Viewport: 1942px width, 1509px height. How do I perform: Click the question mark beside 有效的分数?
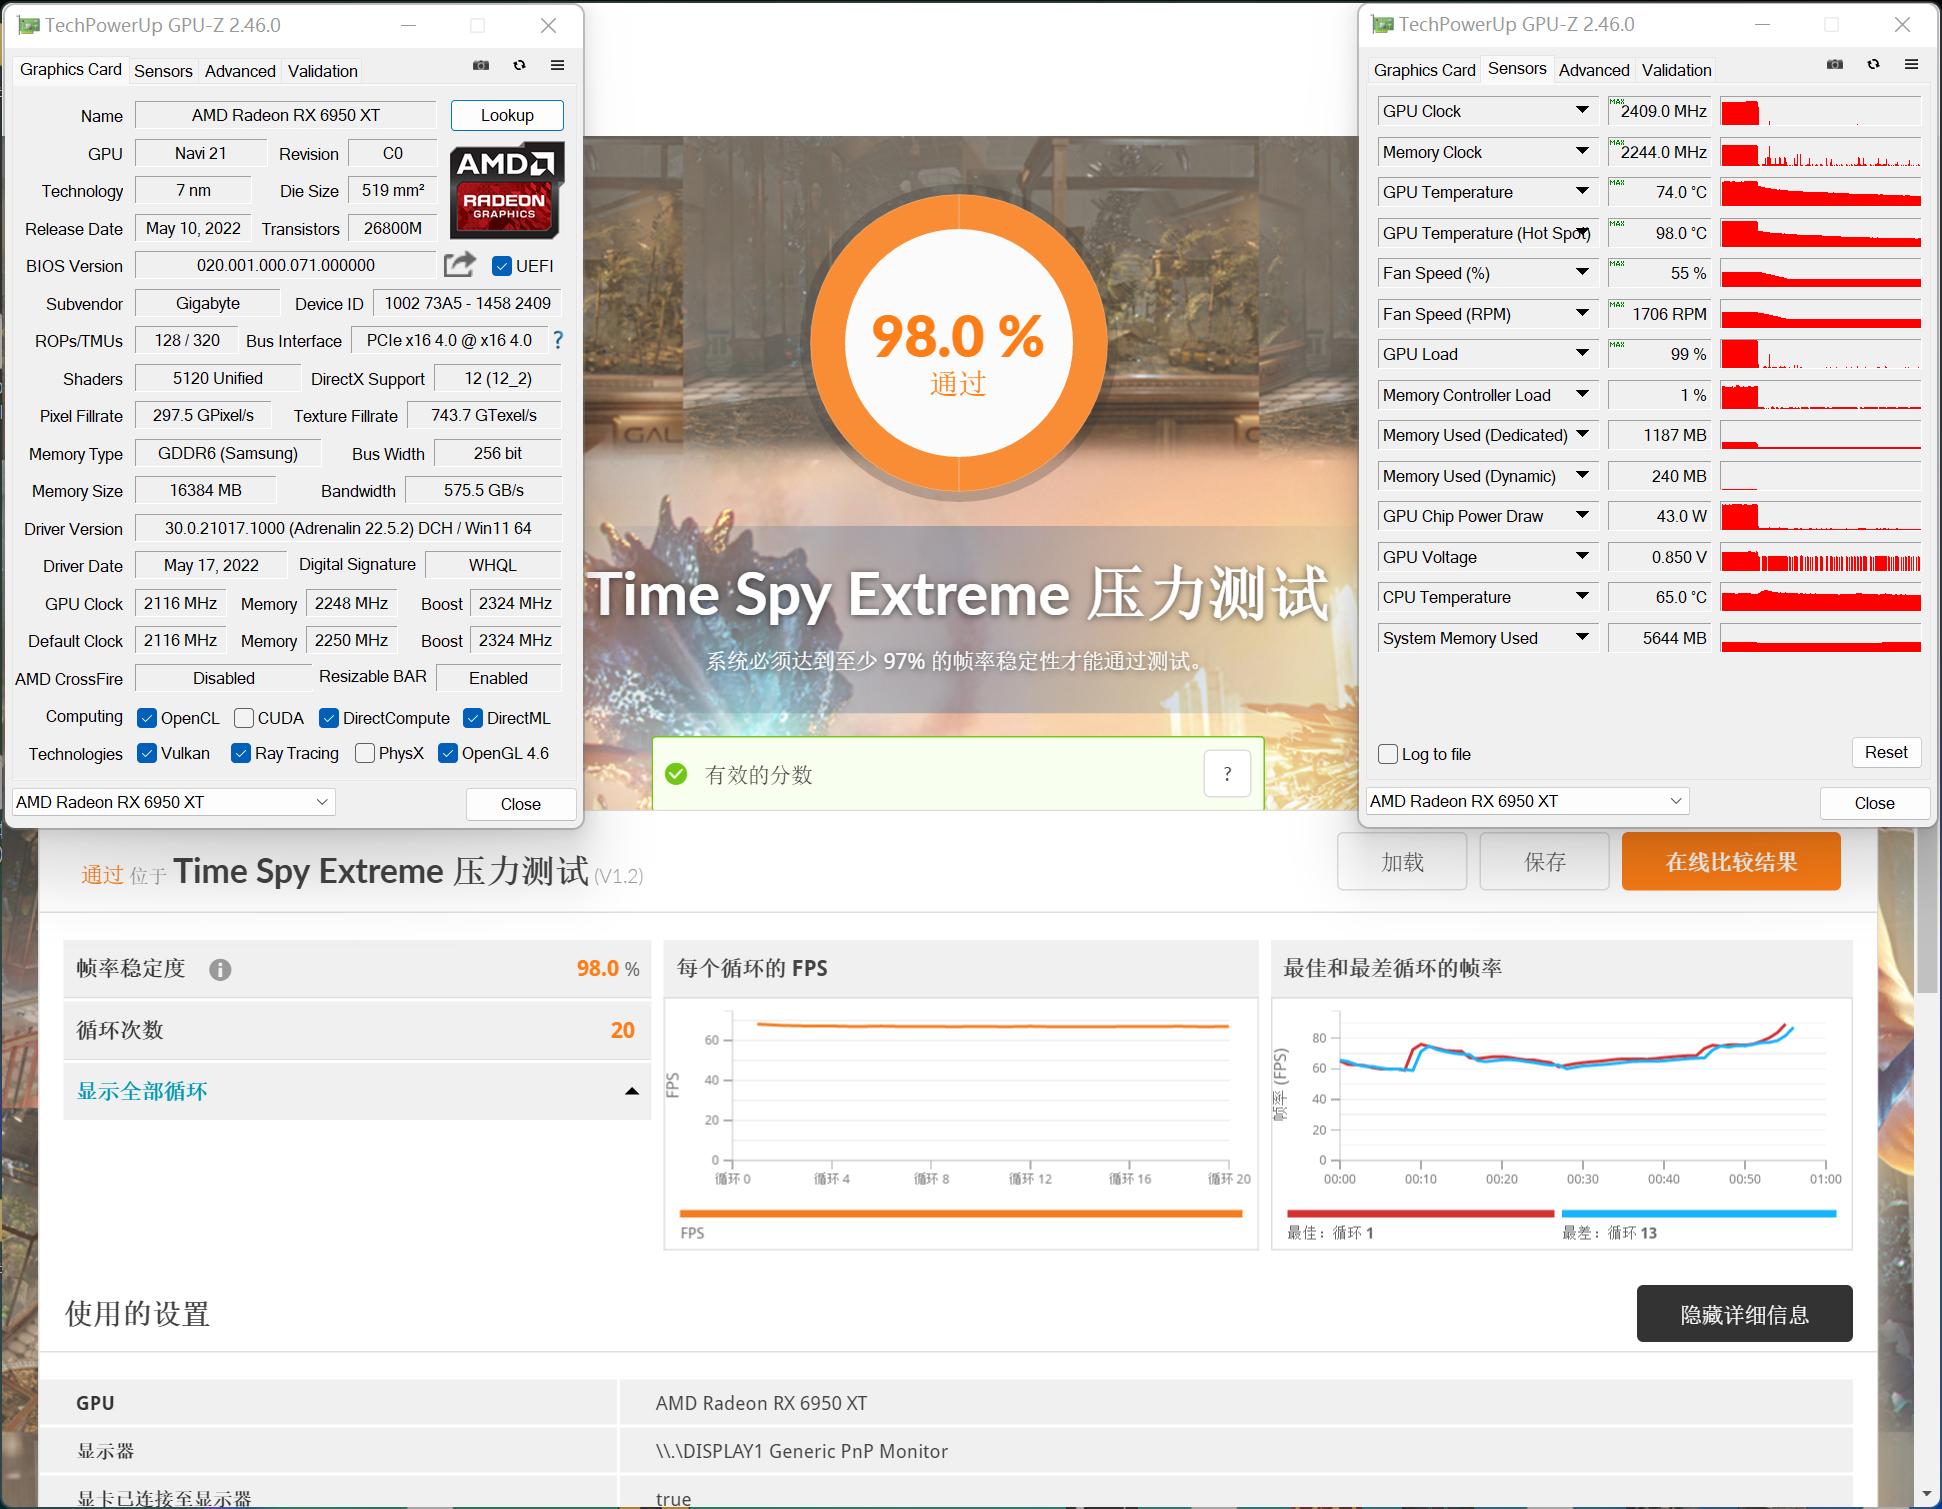click(x=1227, y=773)
